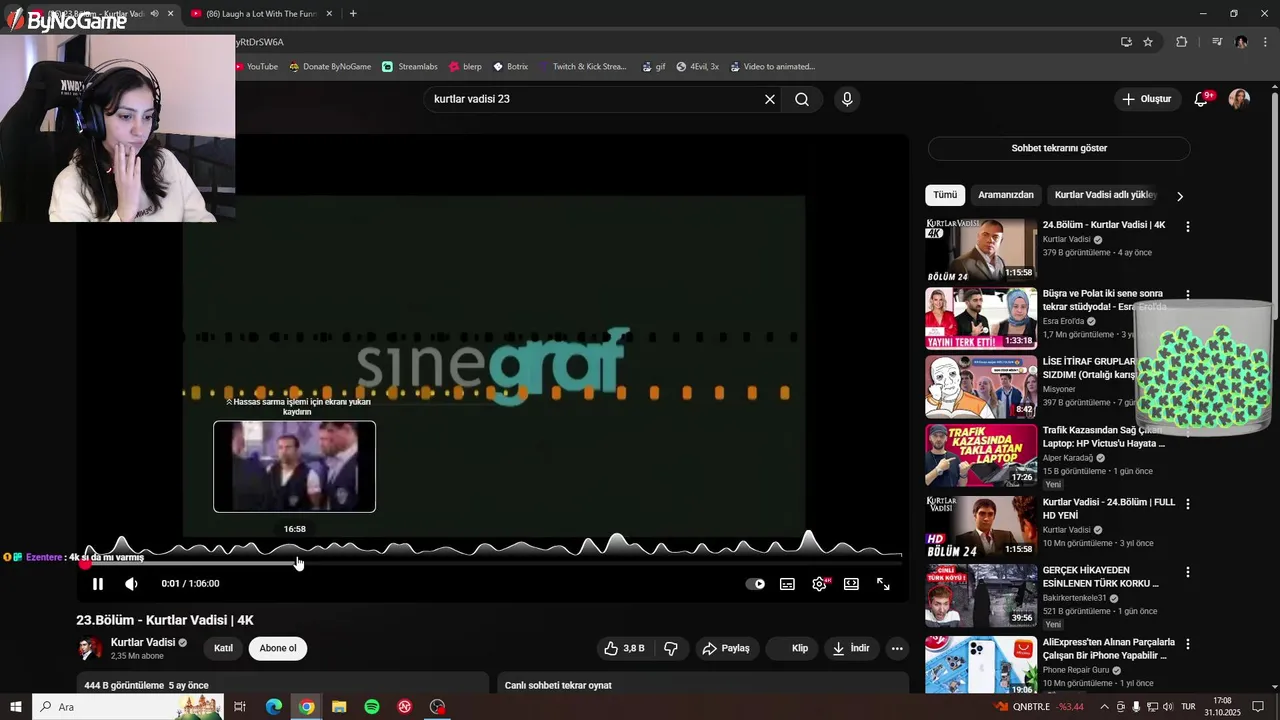Image resolution: width=1280 pixels, height=720 pixels.
Task: Like the 23.Bölüm video
Action: pos(625,648)
